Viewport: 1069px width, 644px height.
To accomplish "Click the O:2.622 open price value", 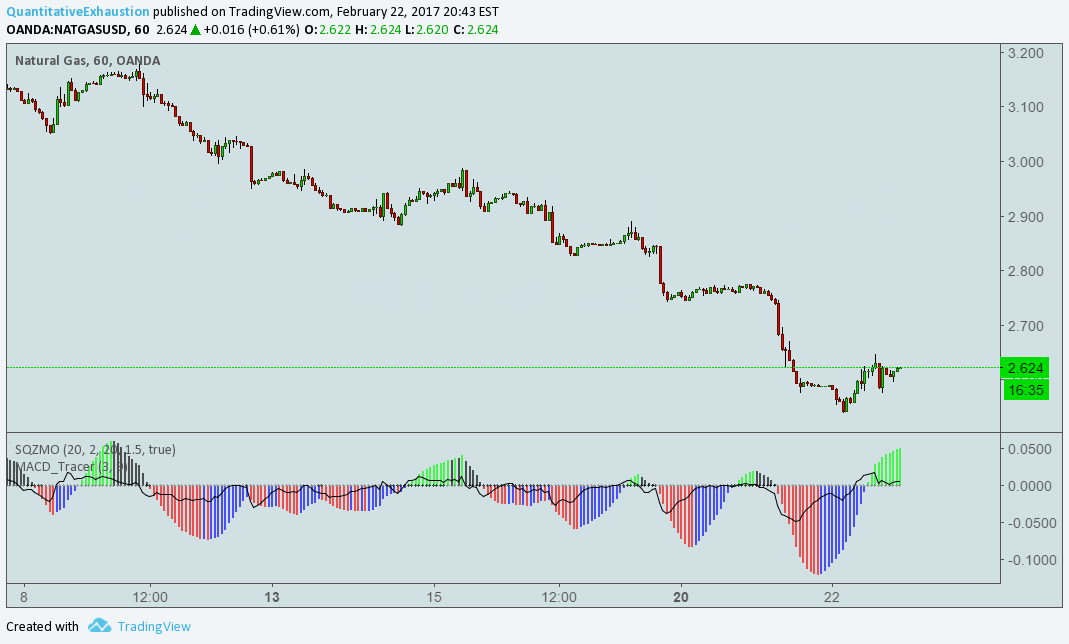I will pos(328,29).
